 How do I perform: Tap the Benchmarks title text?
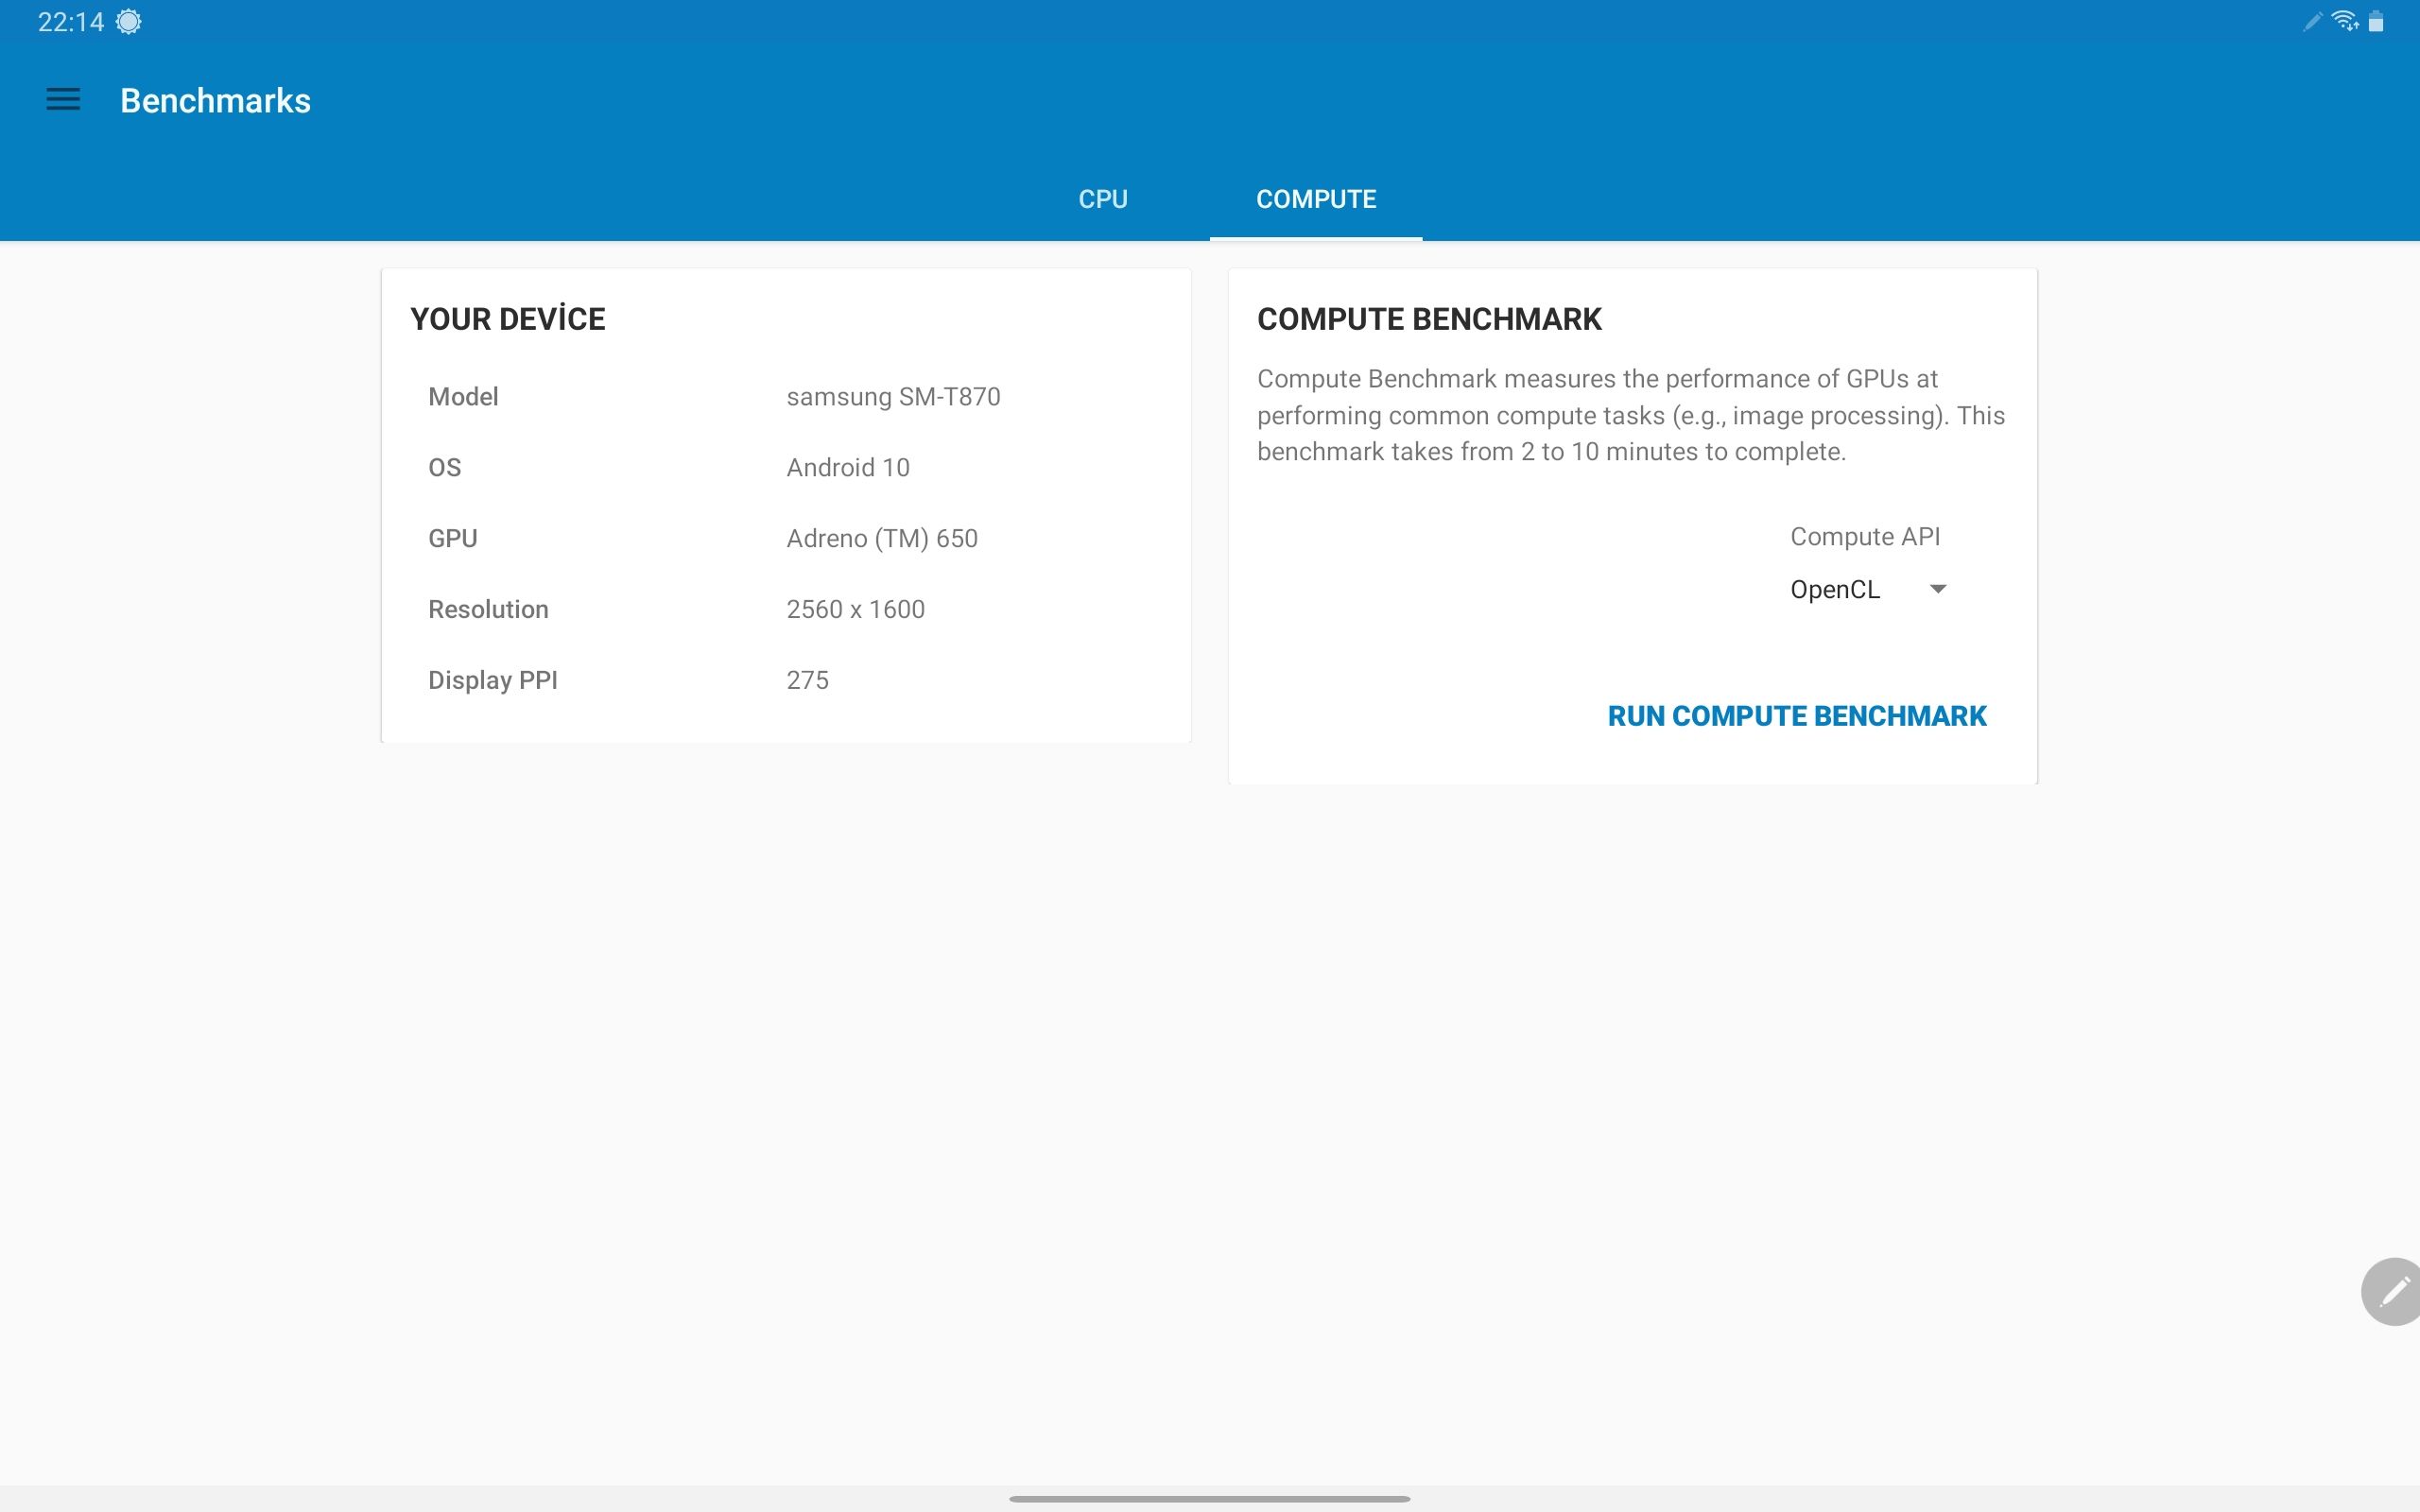[x=215, y=101]
